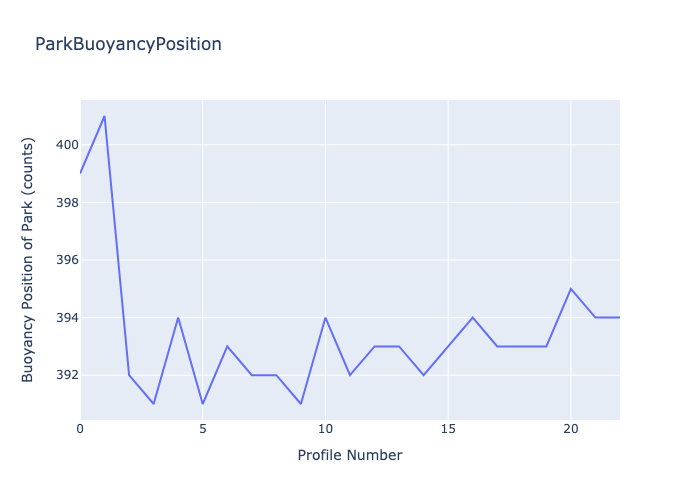Screen dimensions: 700x500
Task: Click the y-axis tick label 396
Action: tap(67, 260)
